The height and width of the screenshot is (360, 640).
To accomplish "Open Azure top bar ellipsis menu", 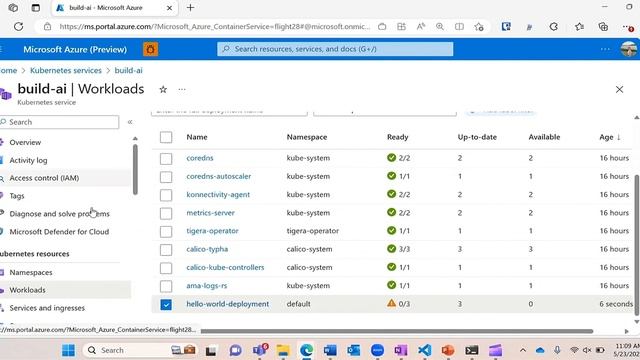I will [x=605, y=49].
